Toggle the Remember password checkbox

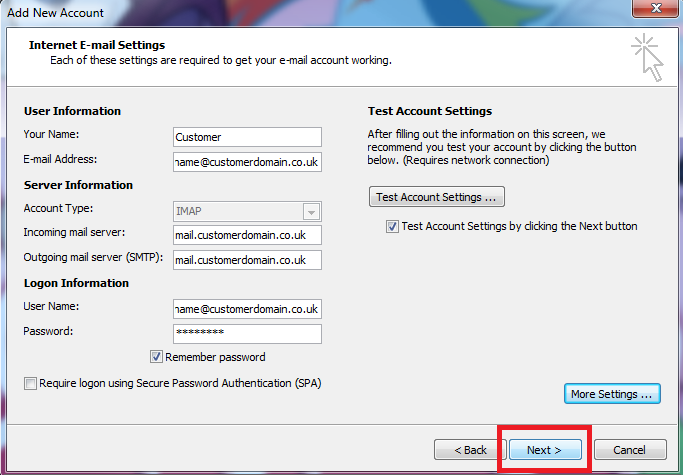point(157,357)
